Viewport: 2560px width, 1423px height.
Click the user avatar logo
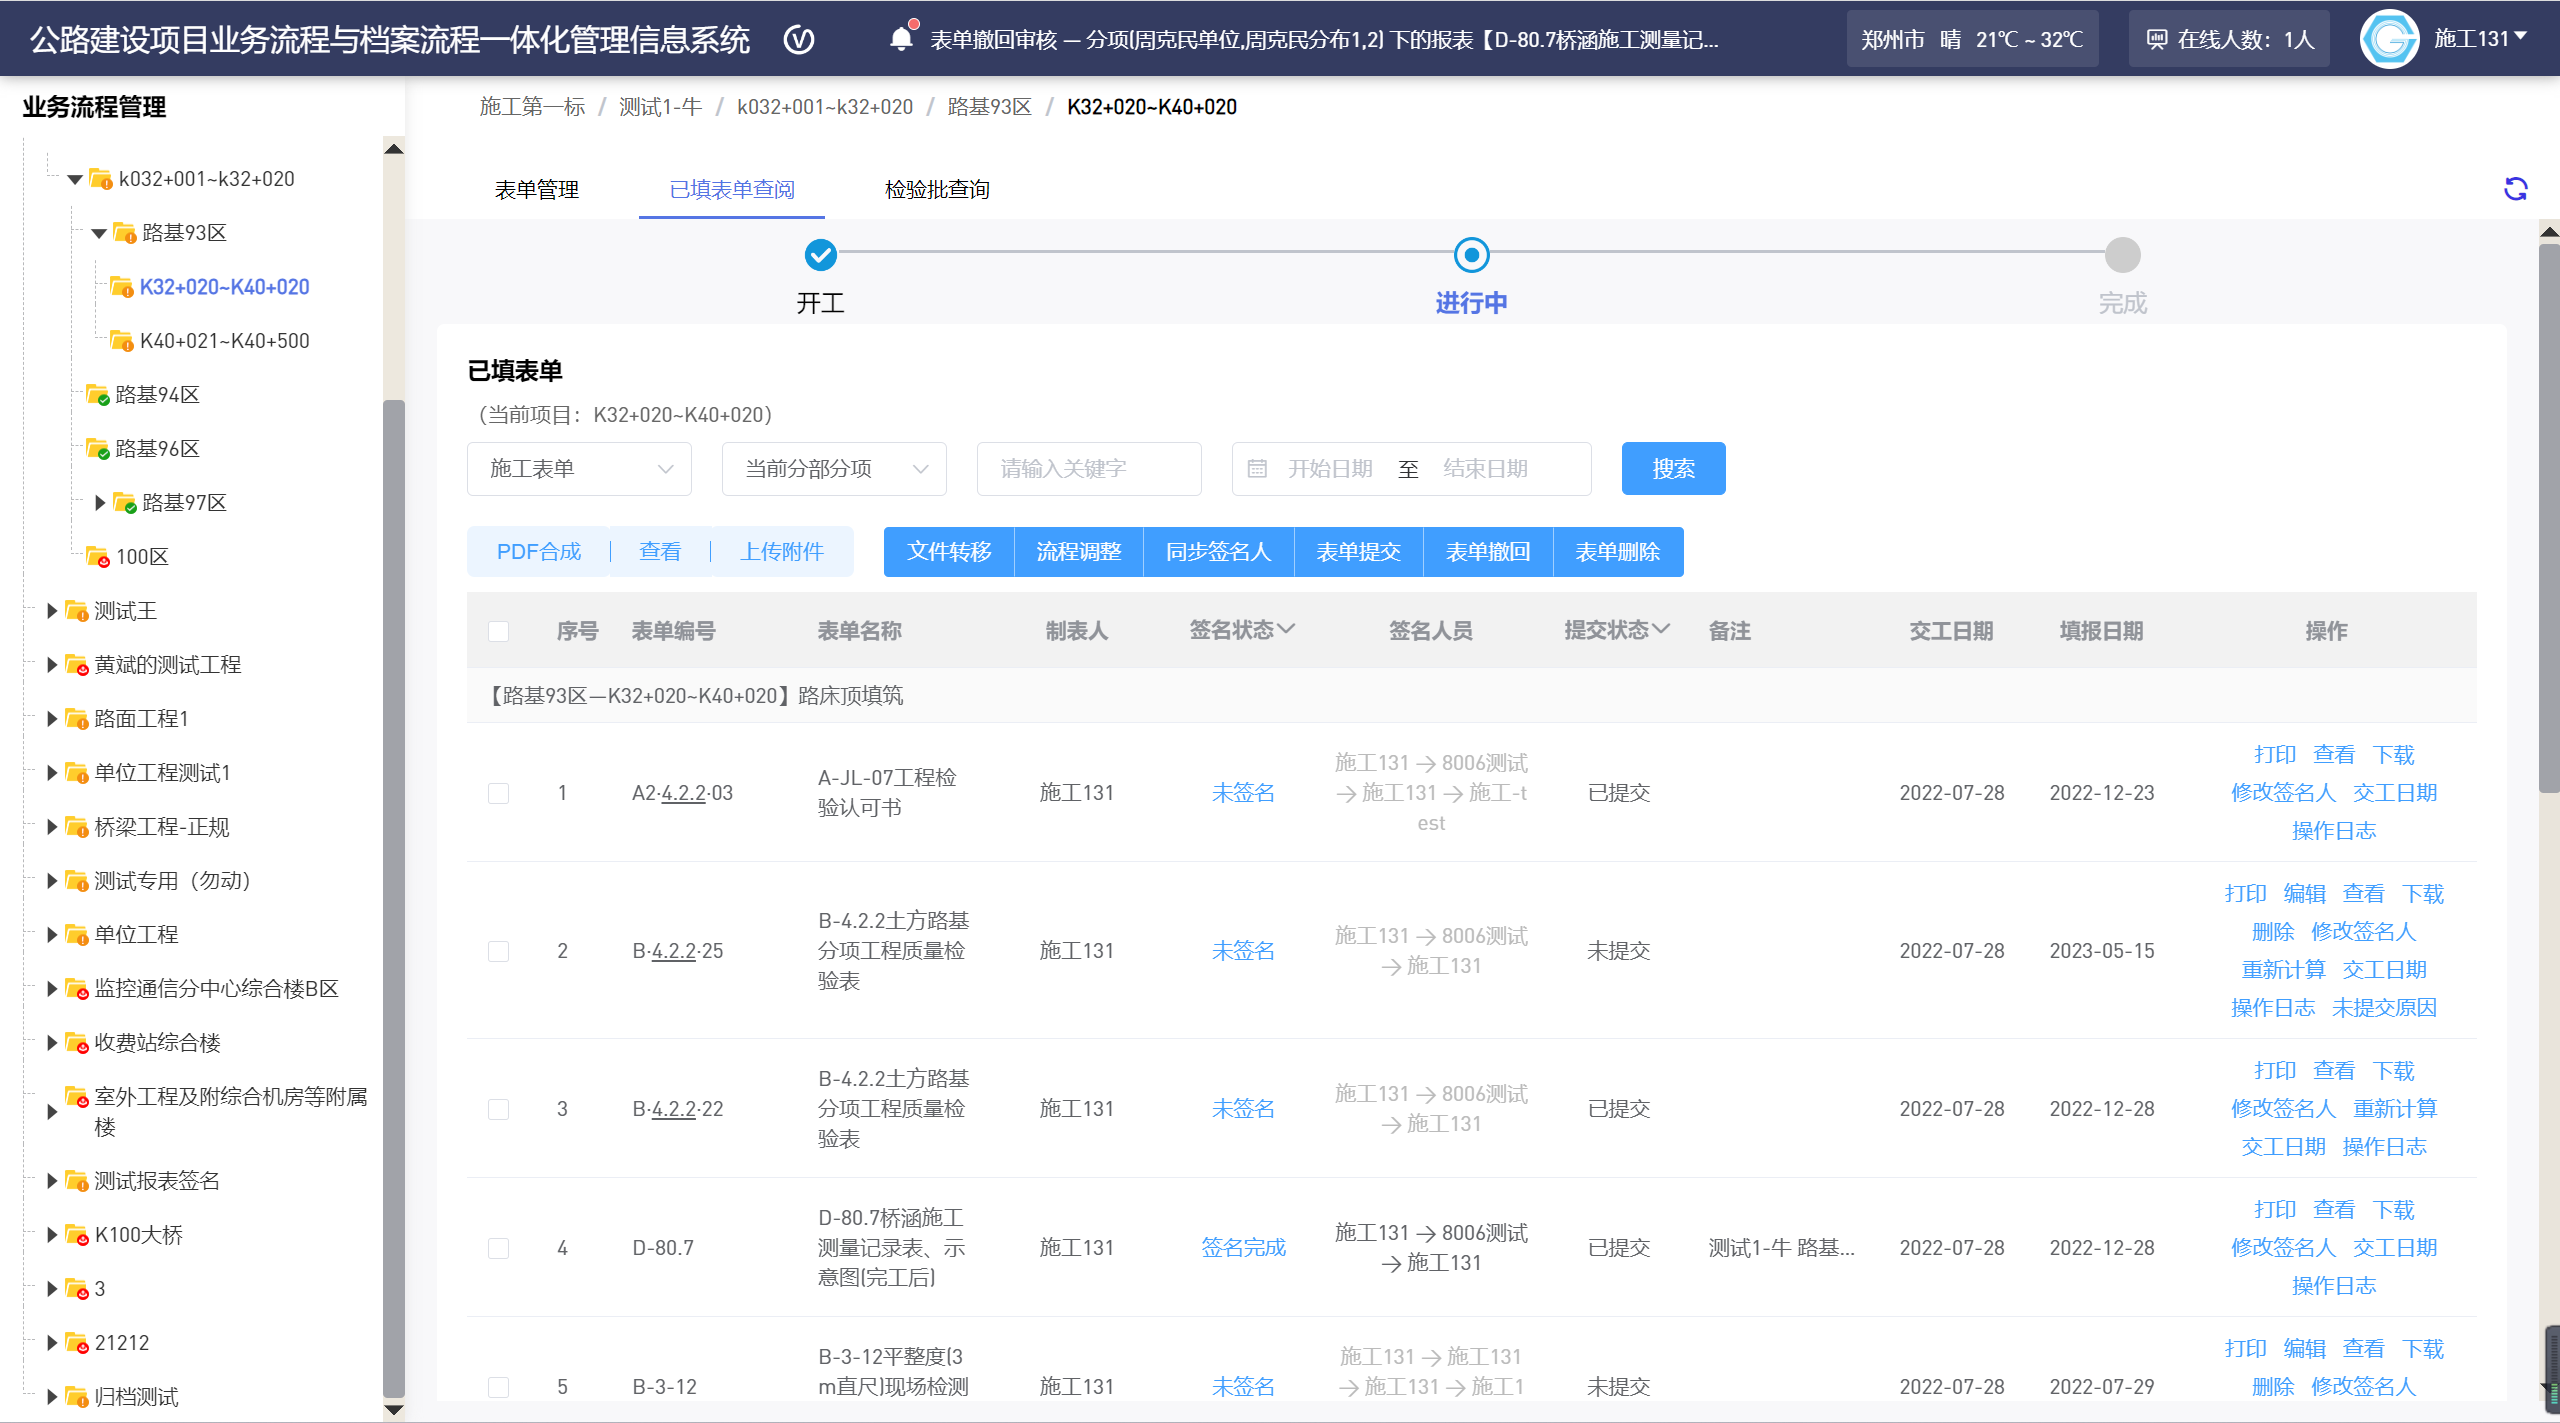click(x=2390, y=39)
